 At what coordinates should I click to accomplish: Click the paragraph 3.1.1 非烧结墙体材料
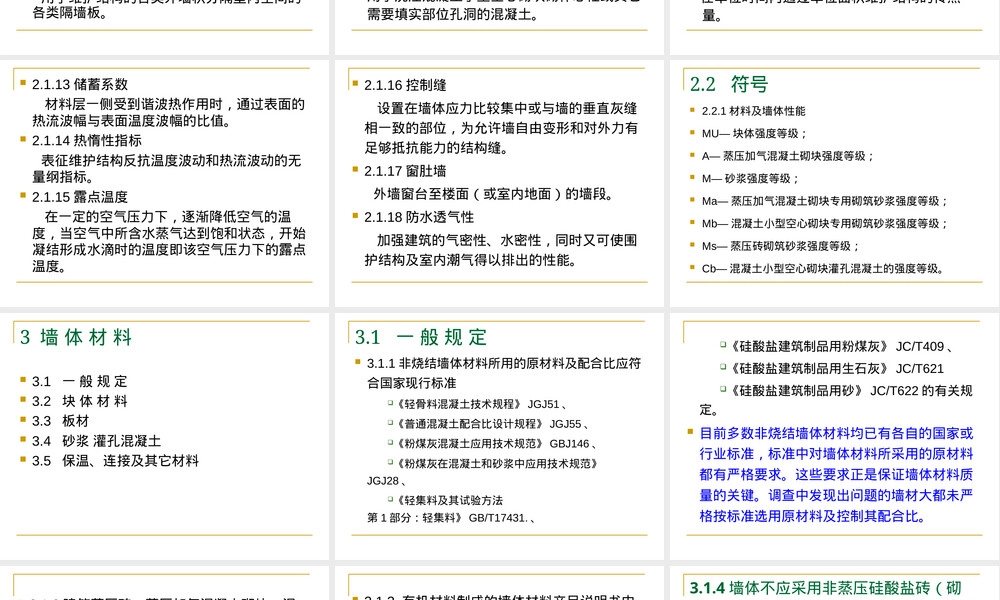[504, 373]
